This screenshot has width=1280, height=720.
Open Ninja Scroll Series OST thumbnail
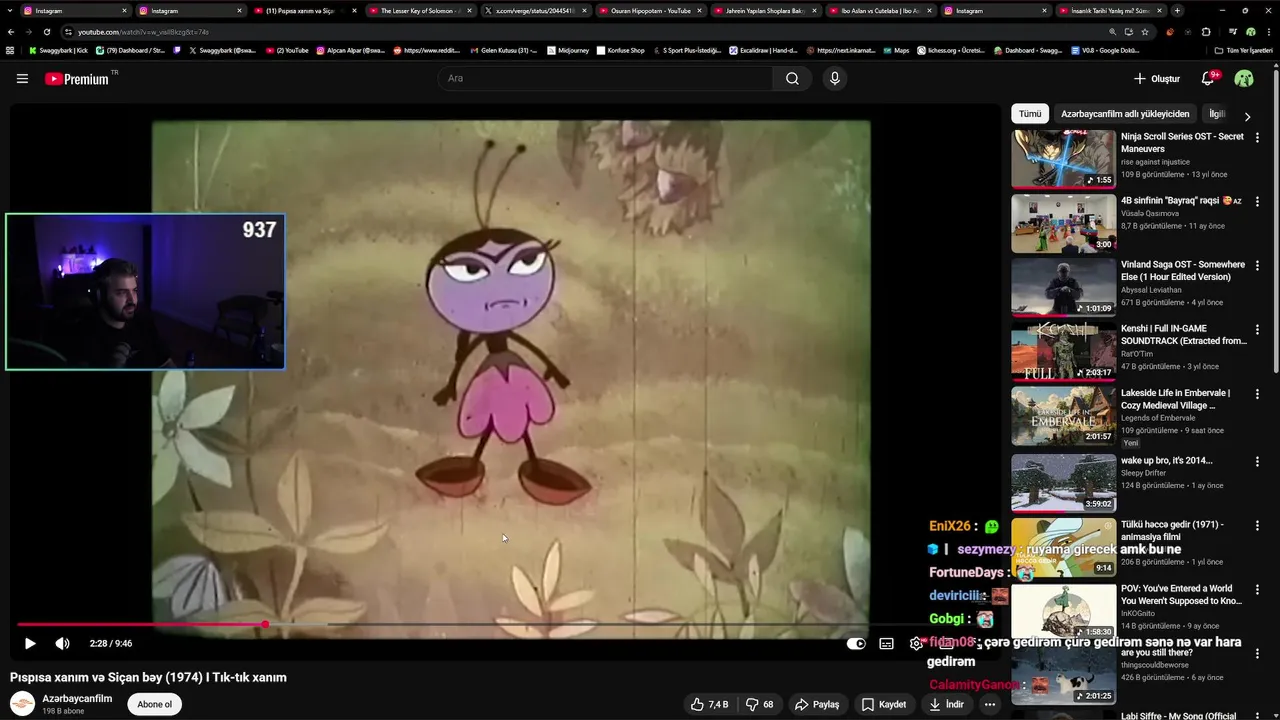click(1063, 159)
